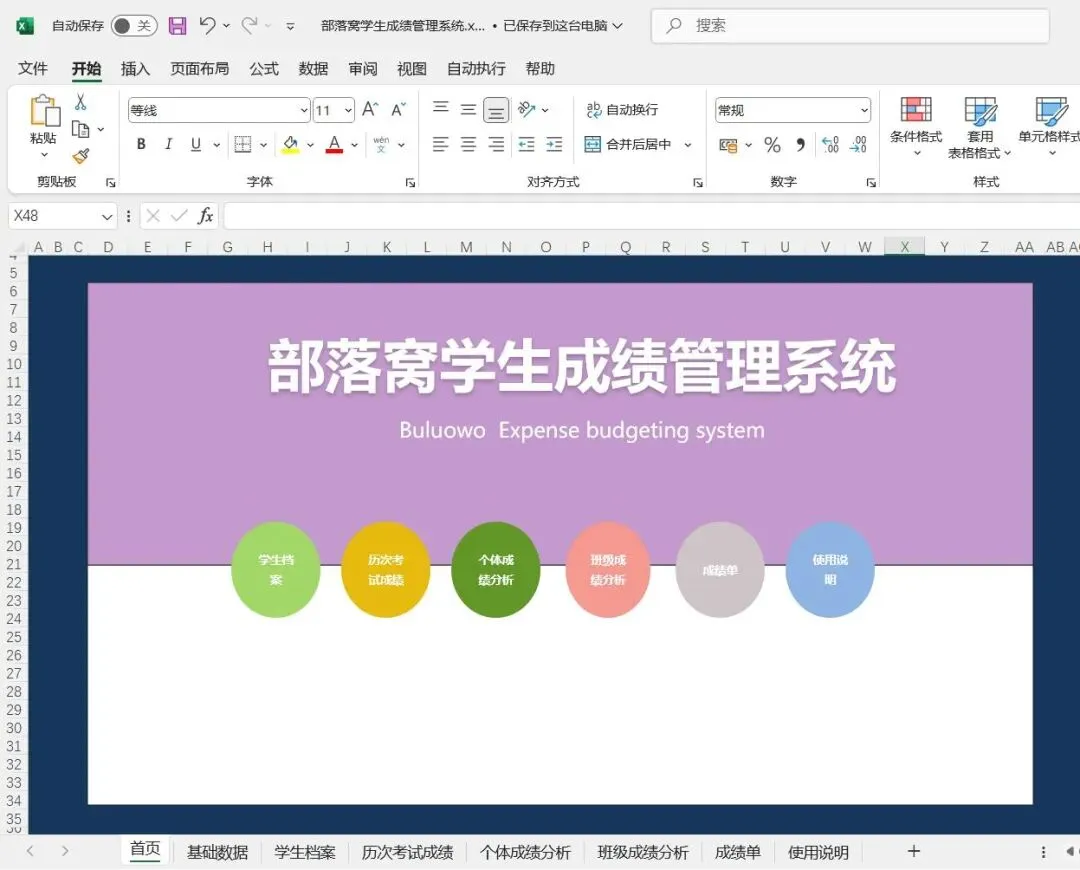This screenshot has height=870, width=1080.
Task: Toggle italic formatting
Action: [168, 144]
